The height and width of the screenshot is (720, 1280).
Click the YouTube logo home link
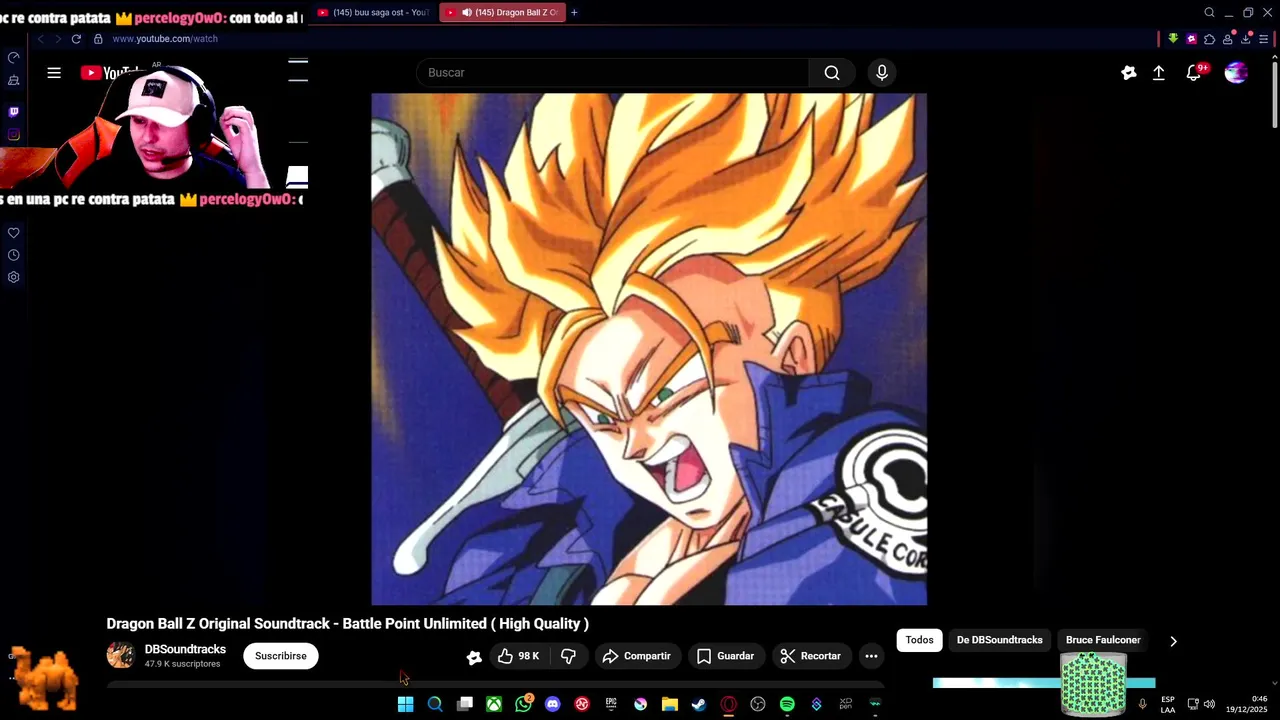[x=112, y=73]
